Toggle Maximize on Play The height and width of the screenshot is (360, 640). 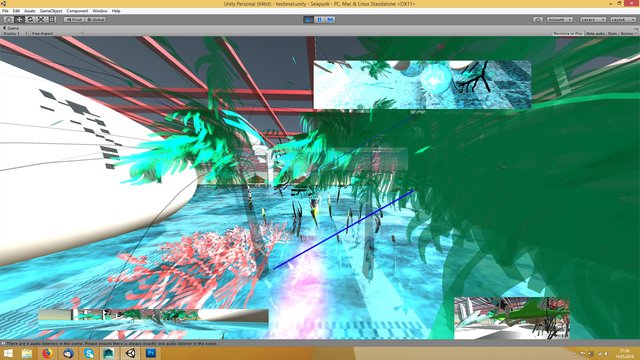(x=568, y=33)
